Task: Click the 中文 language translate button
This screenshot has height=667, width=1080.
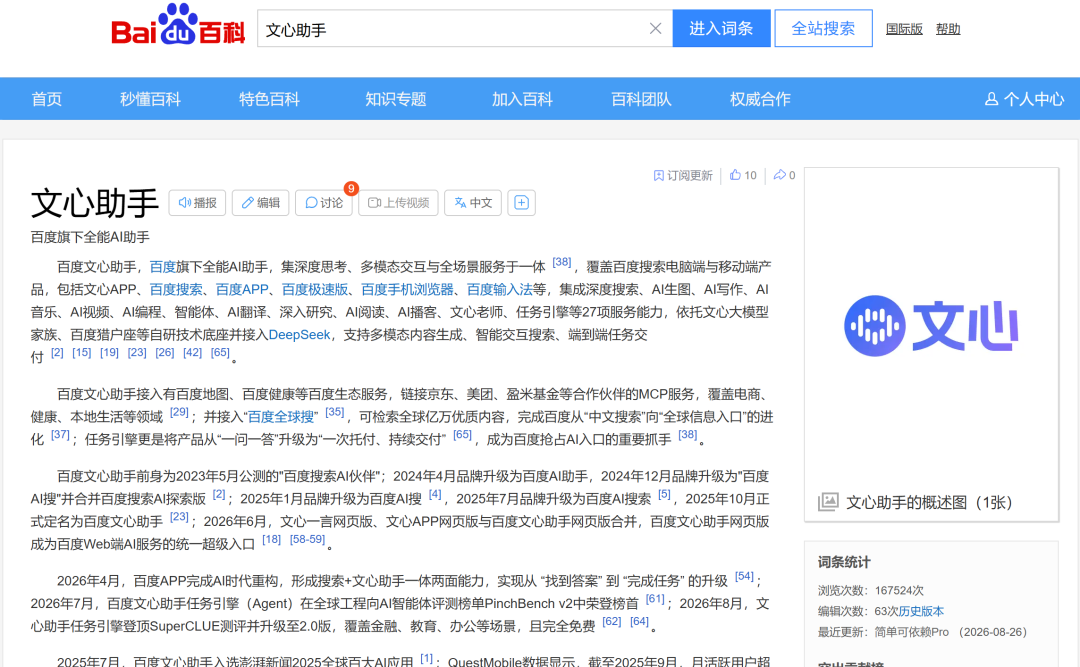Action: 472,203
